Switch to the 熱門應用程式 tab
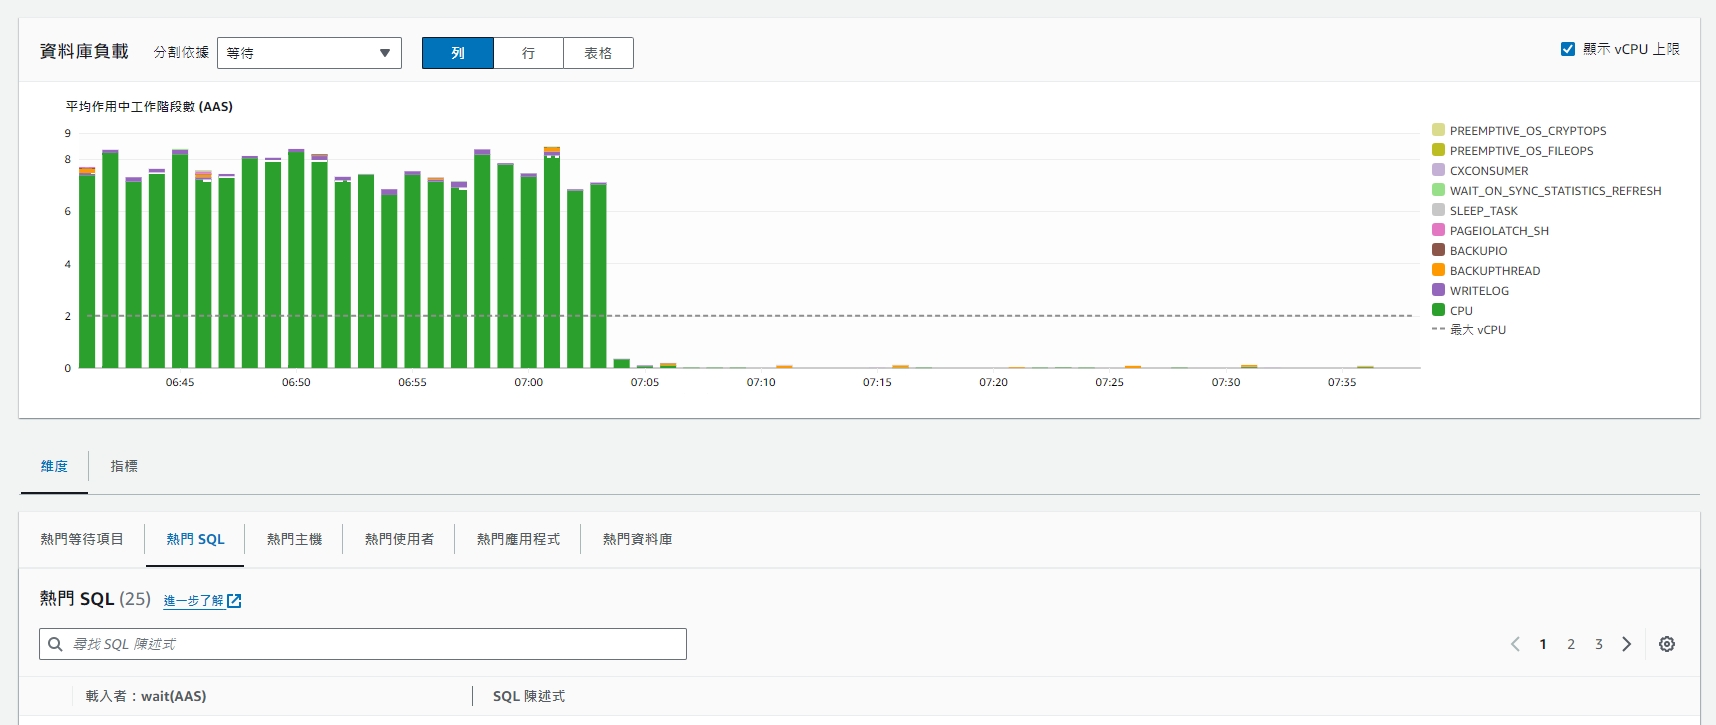 coord(518,539)
